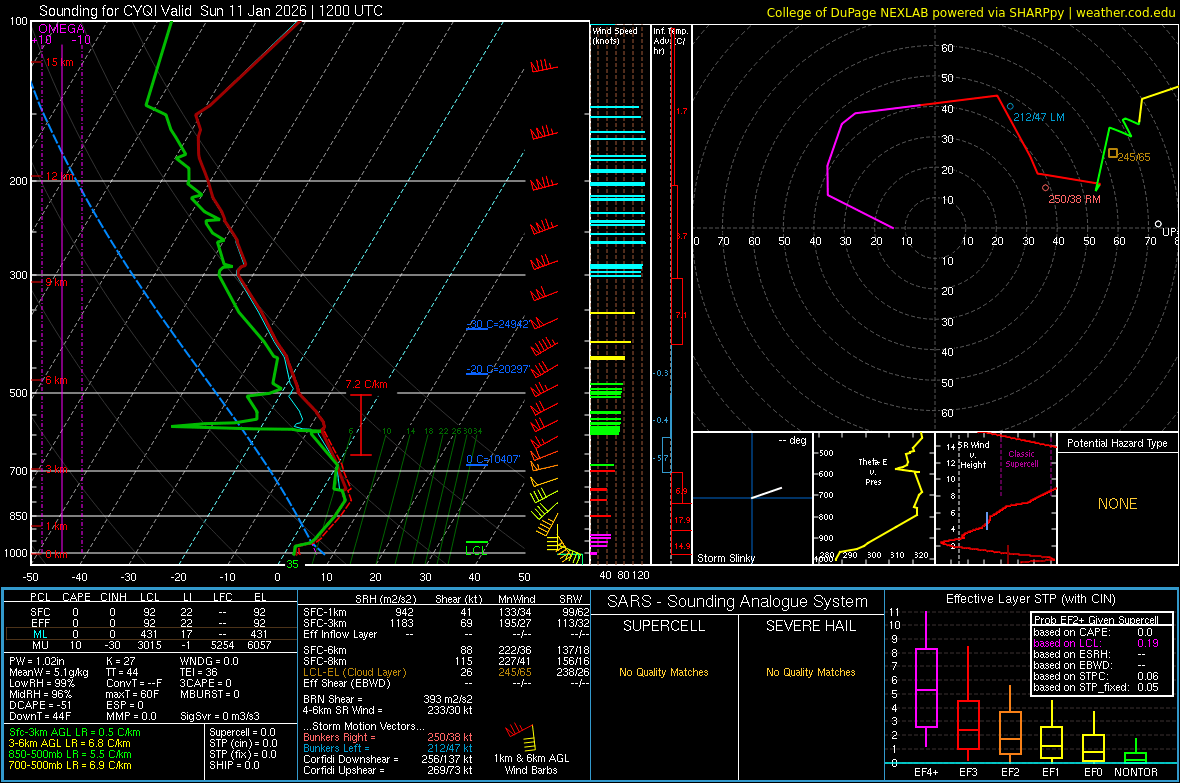Click the 'Corfidi Upshear =' row
Image resolution: width=1180 pixels, height=783 pixels.
tap(388, 769)
